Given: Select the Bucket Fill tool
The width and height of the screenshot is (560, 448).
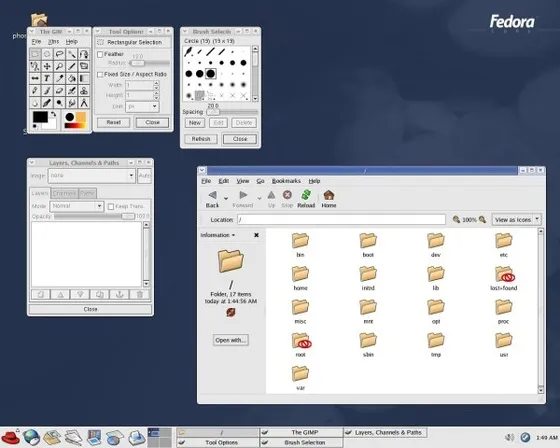Looking at the screenshot, I should (x=71, y=78).
